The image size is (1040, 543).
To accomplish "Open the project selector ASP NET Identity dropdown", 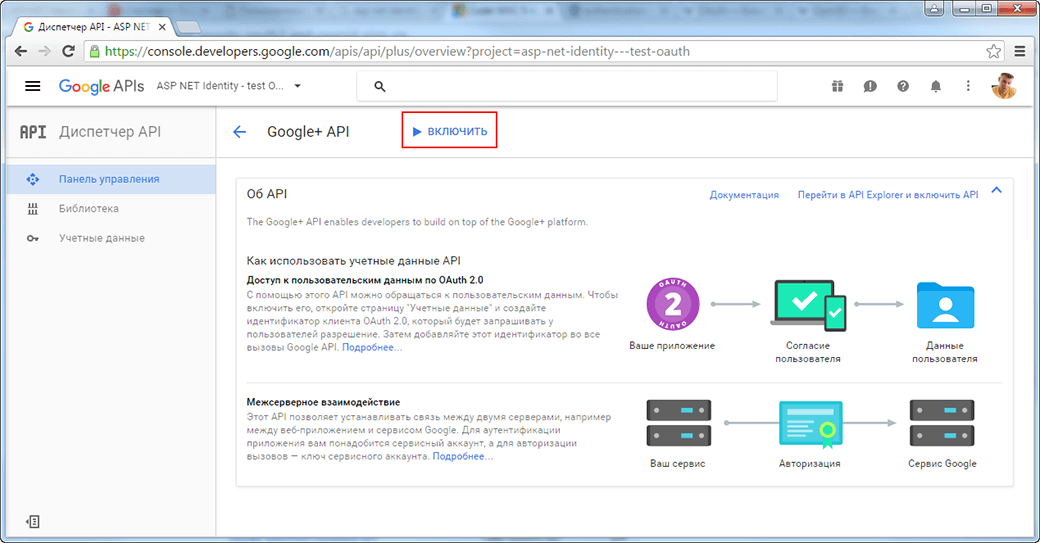I will coord(229,86).
